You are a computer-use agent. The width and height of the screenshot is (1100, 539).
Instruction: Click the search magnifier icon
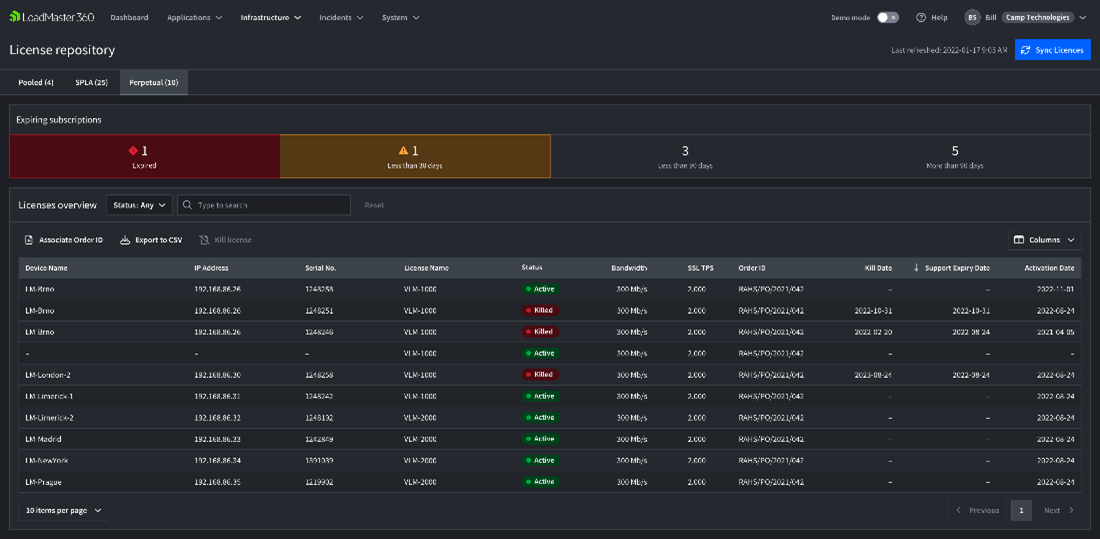187,205
